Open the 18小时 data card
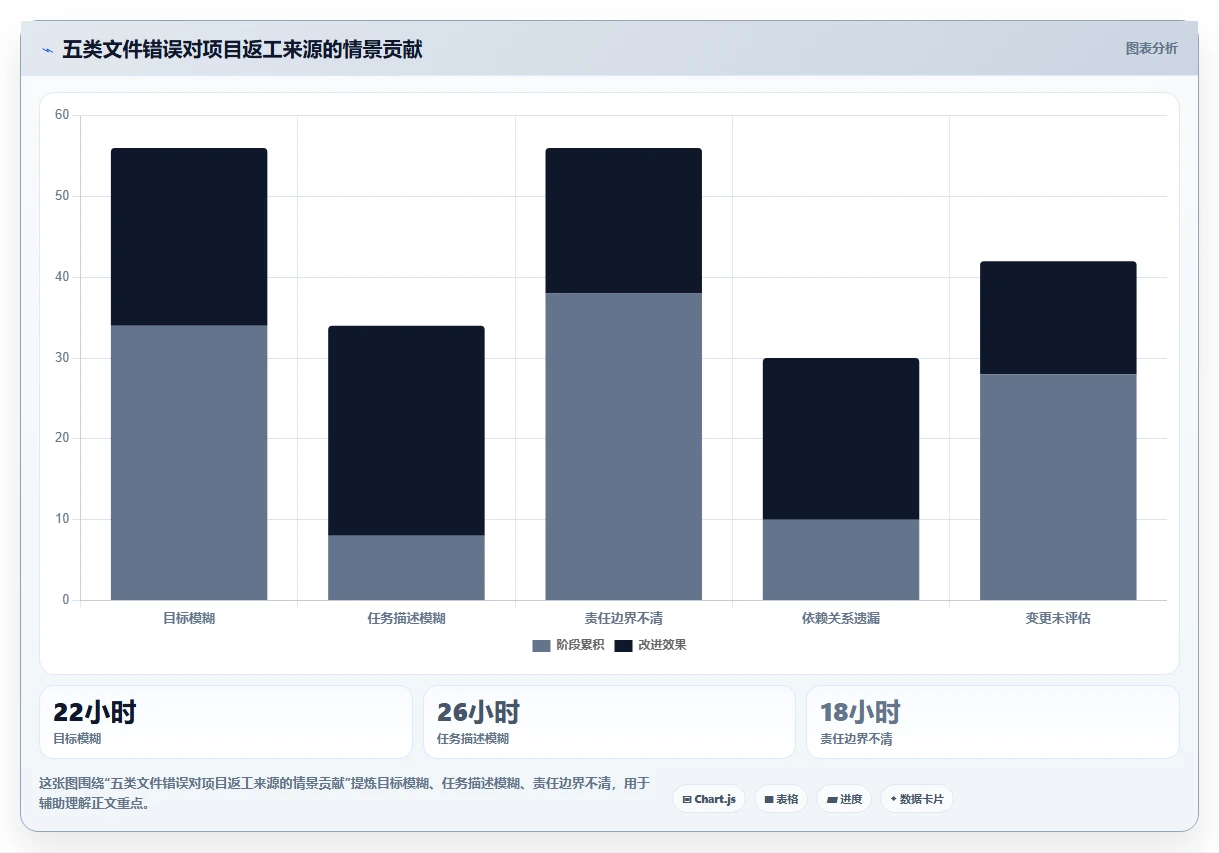 [993, 722]
